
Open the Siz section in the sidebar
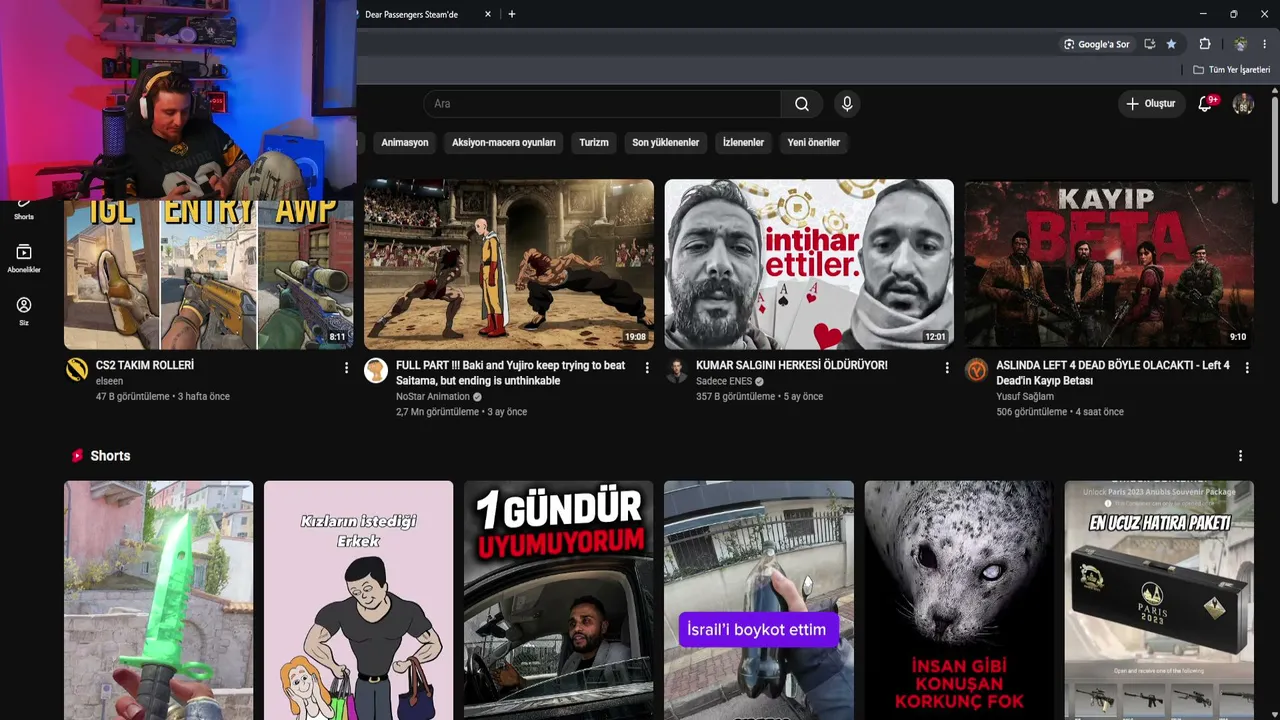(x=24, y=311)
